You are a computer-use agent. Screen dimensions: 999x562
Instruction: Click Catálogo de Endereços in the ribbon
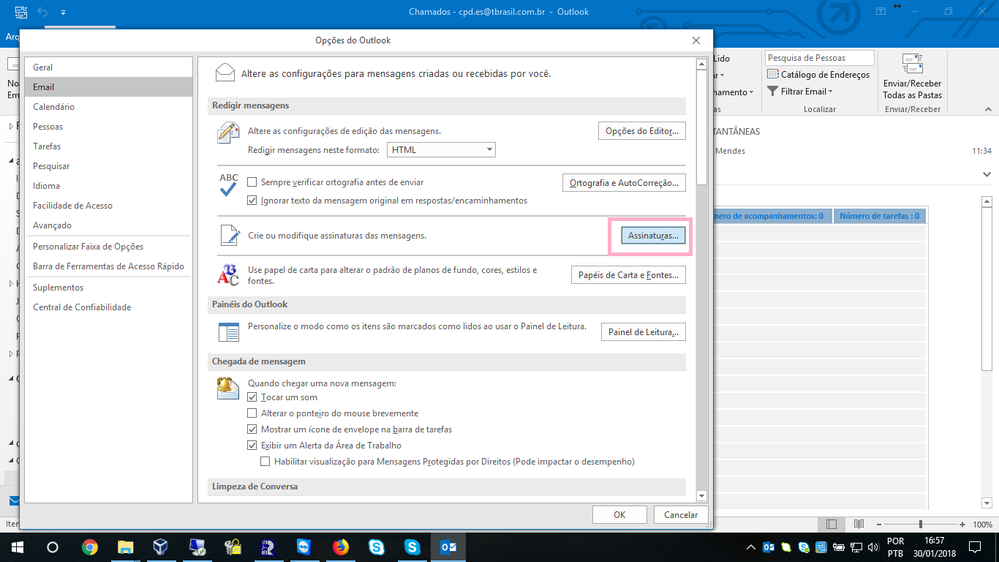819,75
